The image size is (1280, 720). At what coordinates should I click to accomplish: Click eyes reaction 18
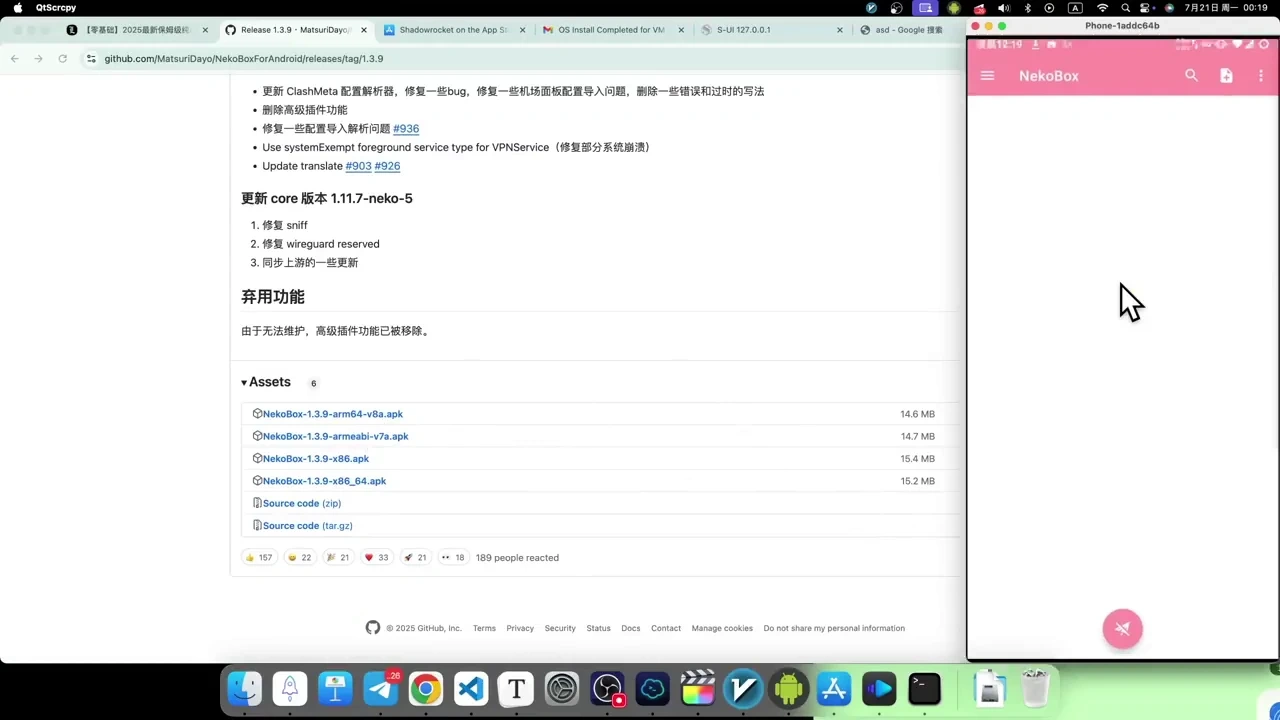click(453, 557)
